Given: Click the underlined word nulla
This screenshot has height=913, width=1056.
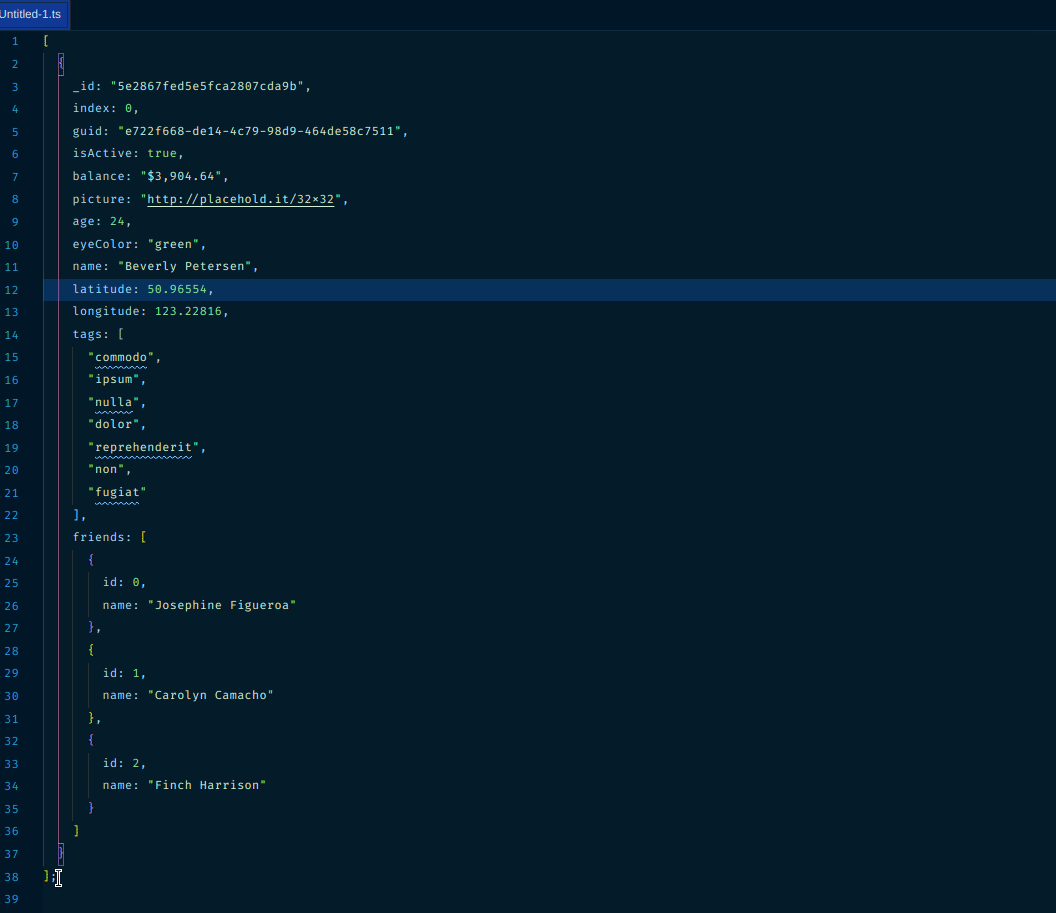Looking at the screenshot, I should (114, 402).
